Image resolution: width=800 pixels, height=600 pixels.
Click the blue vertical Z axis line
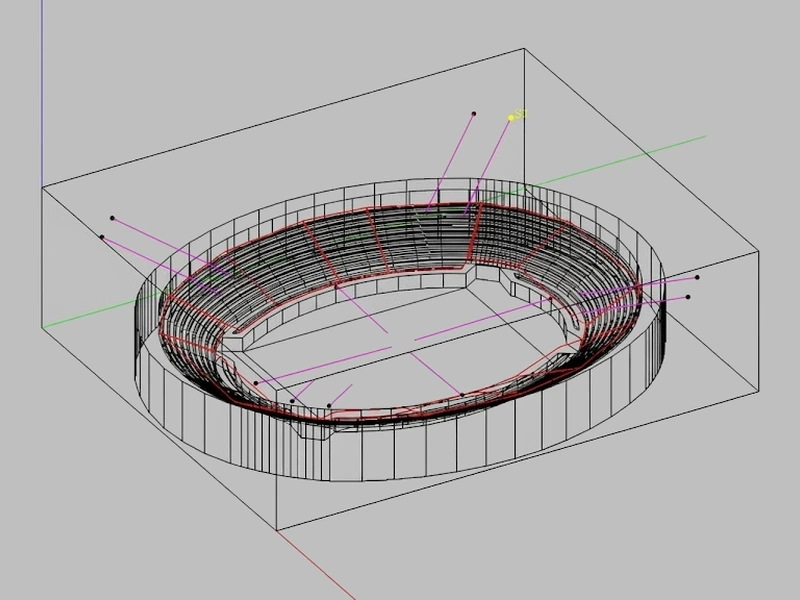42,92
